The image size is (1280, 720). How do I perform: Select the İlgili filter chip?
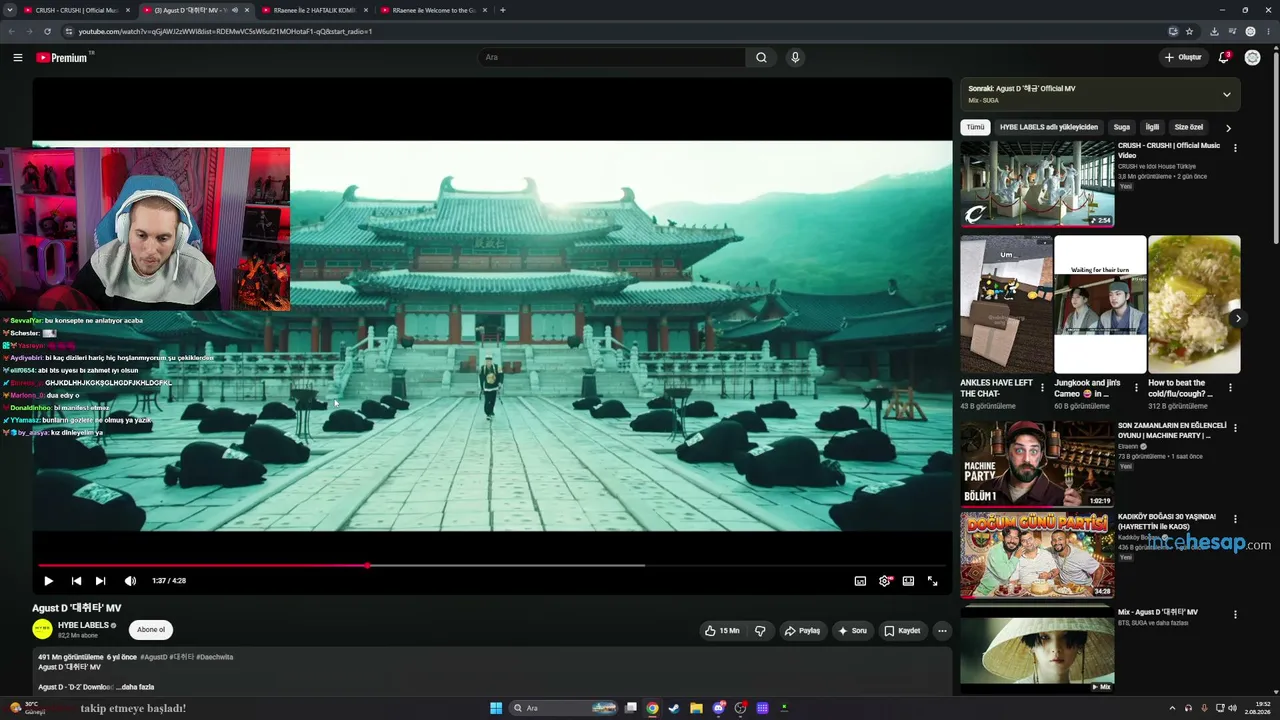pyautogui.click(x=1152, y=127)
